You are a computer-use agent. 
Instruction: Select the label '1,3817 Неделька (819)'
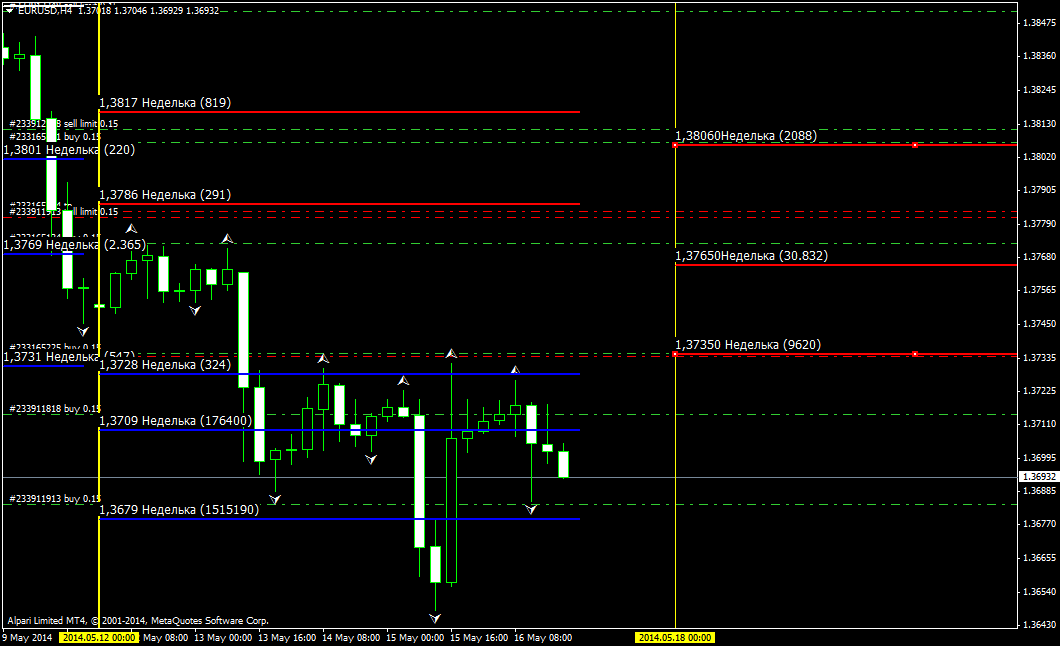165,103
